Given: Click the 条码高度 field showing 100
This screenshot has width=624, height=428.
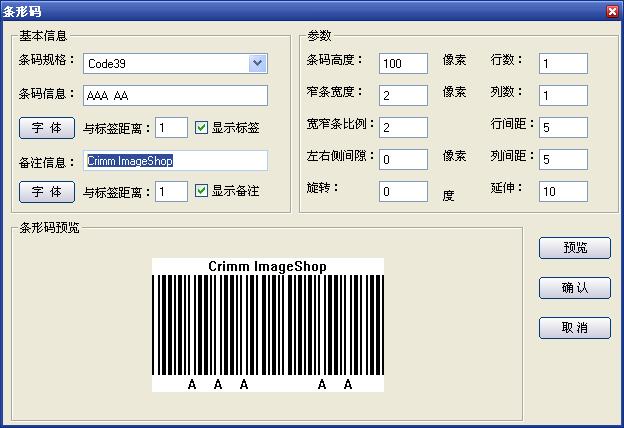Looking at the screenshot, I should (403, 64).
